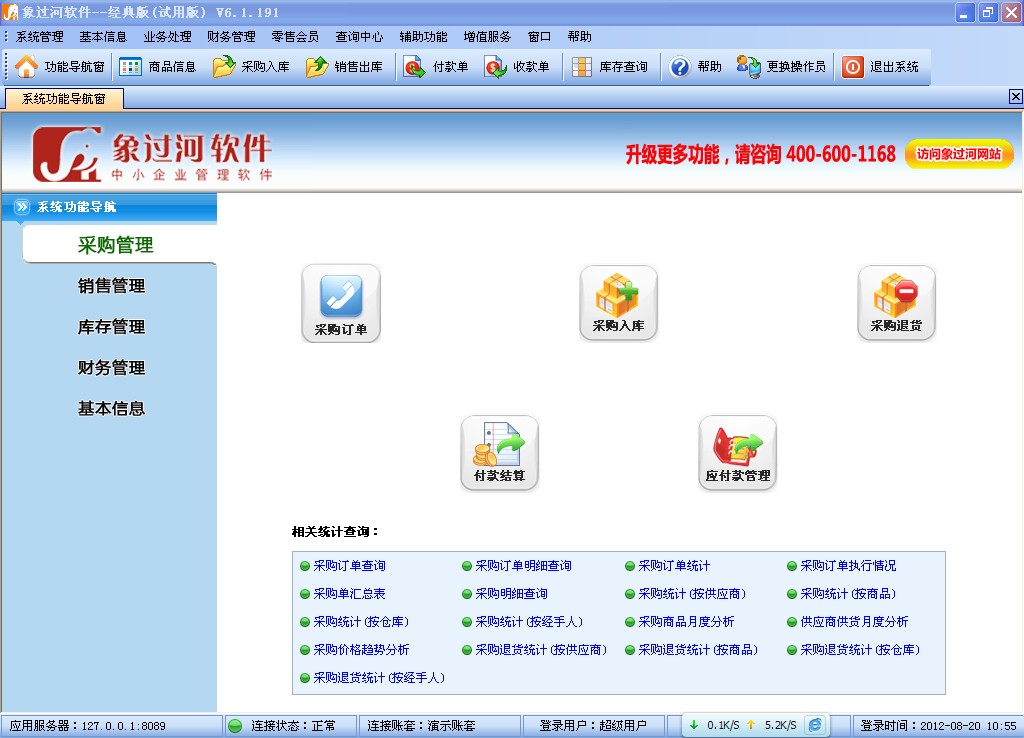Viewport: 1024px width, 738px height.
Task: Open the 查询中心 menu
Action: [x=359, y=37]
